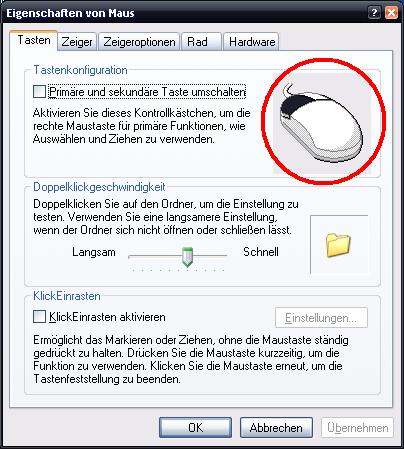This screenshot has height=449, width=404.
Task: Click the 'KlickEinrasten aktivieren' label text
Action: [x=107, y=317]
